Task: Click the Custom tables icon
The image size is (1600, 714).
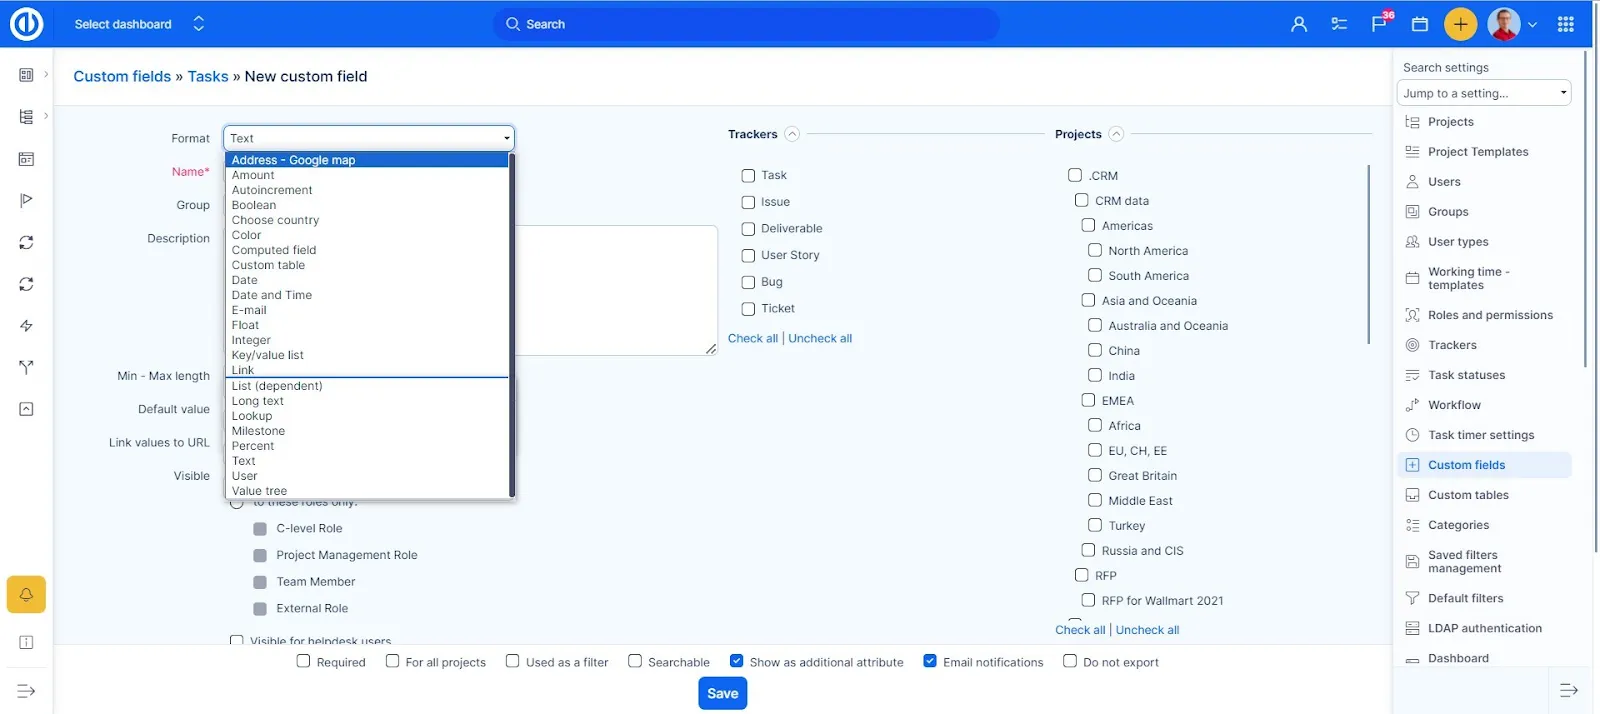Action: [x=1412, y=495]
